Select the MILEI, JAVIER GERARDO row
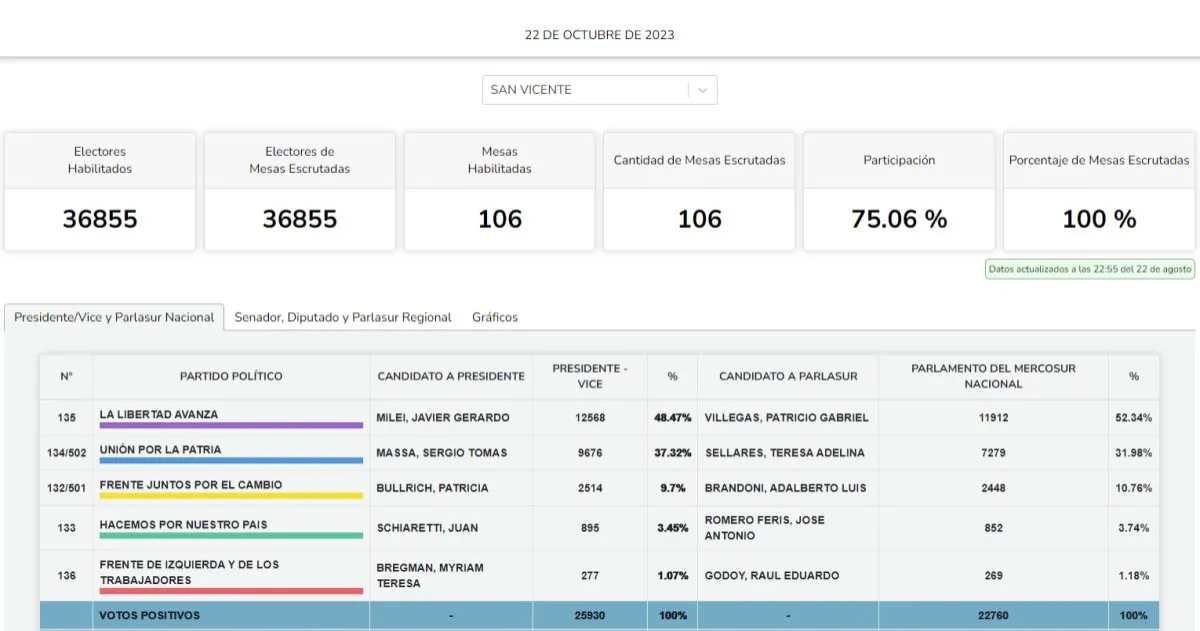1200x631 pixels. tap(600, 417)
